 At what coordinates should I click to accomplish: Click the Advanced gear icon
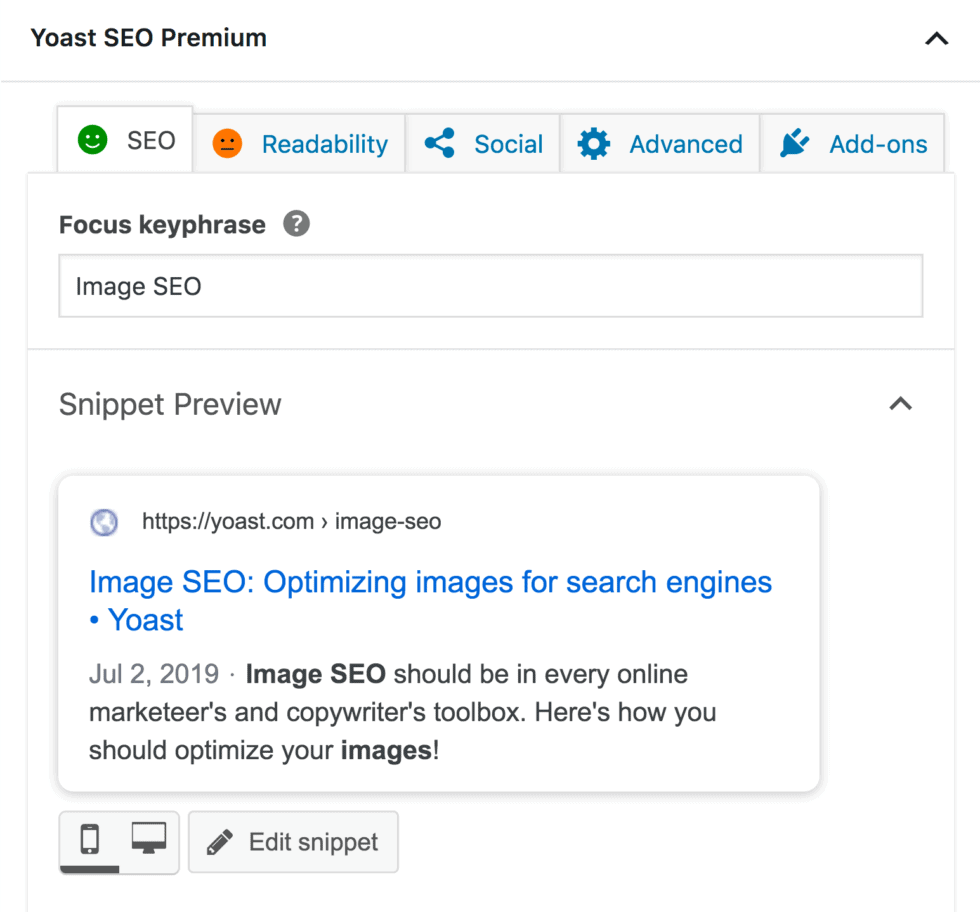pos(594,144)
